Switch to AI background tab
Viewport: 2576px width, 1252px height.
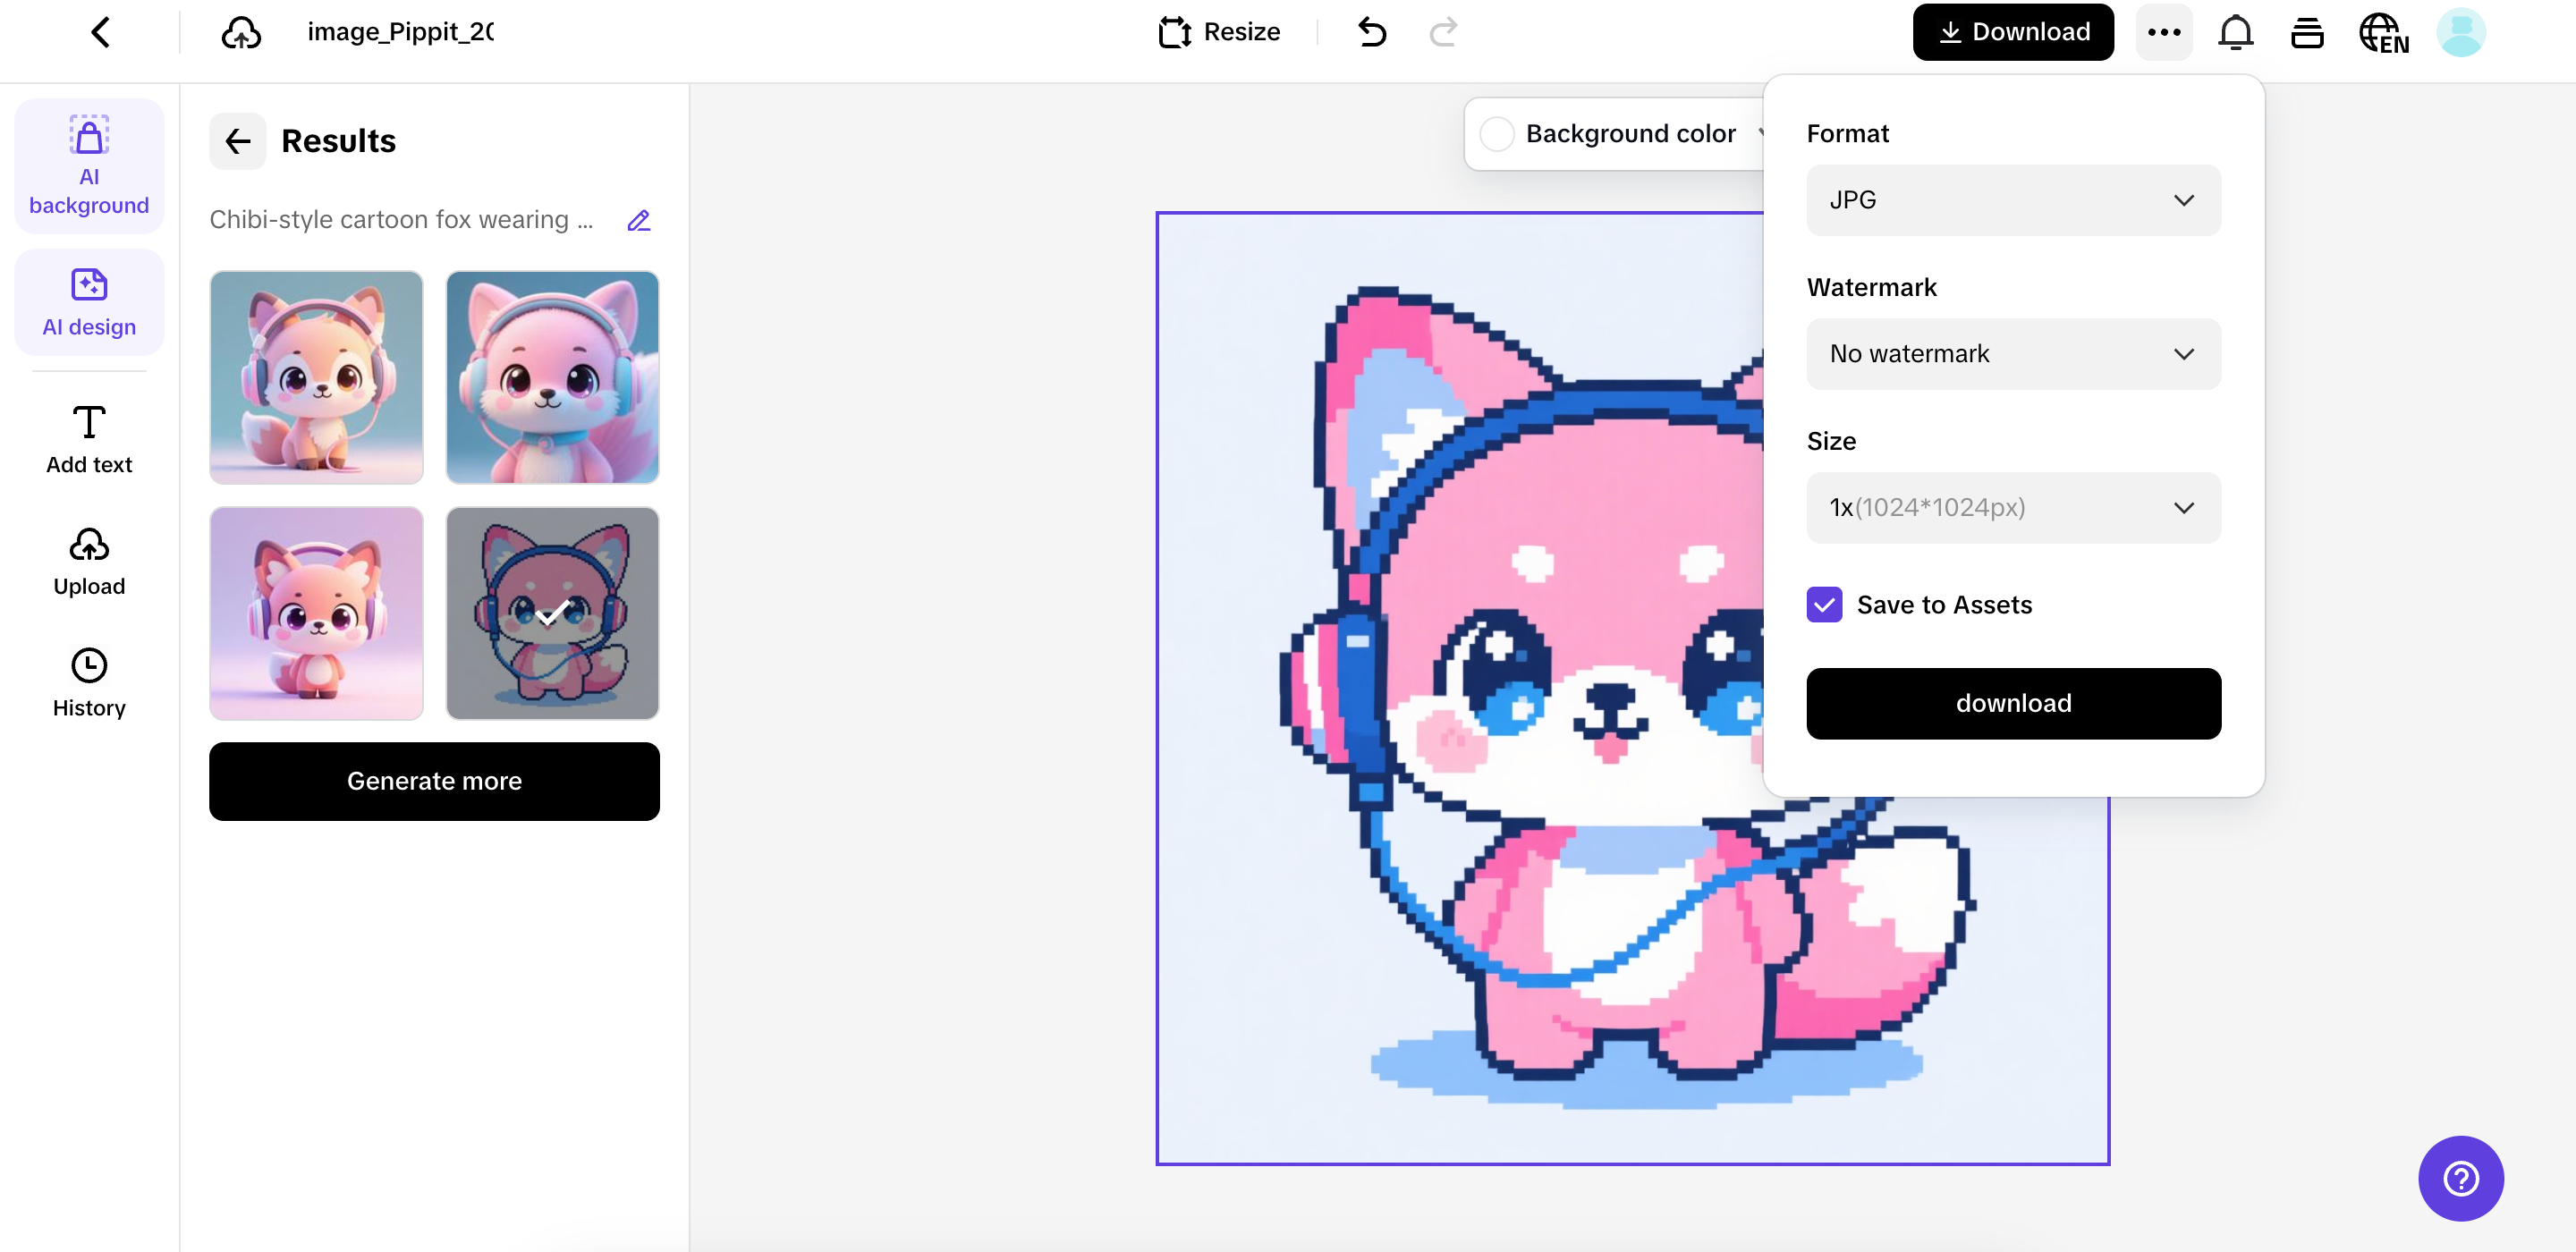coord(89,166)
